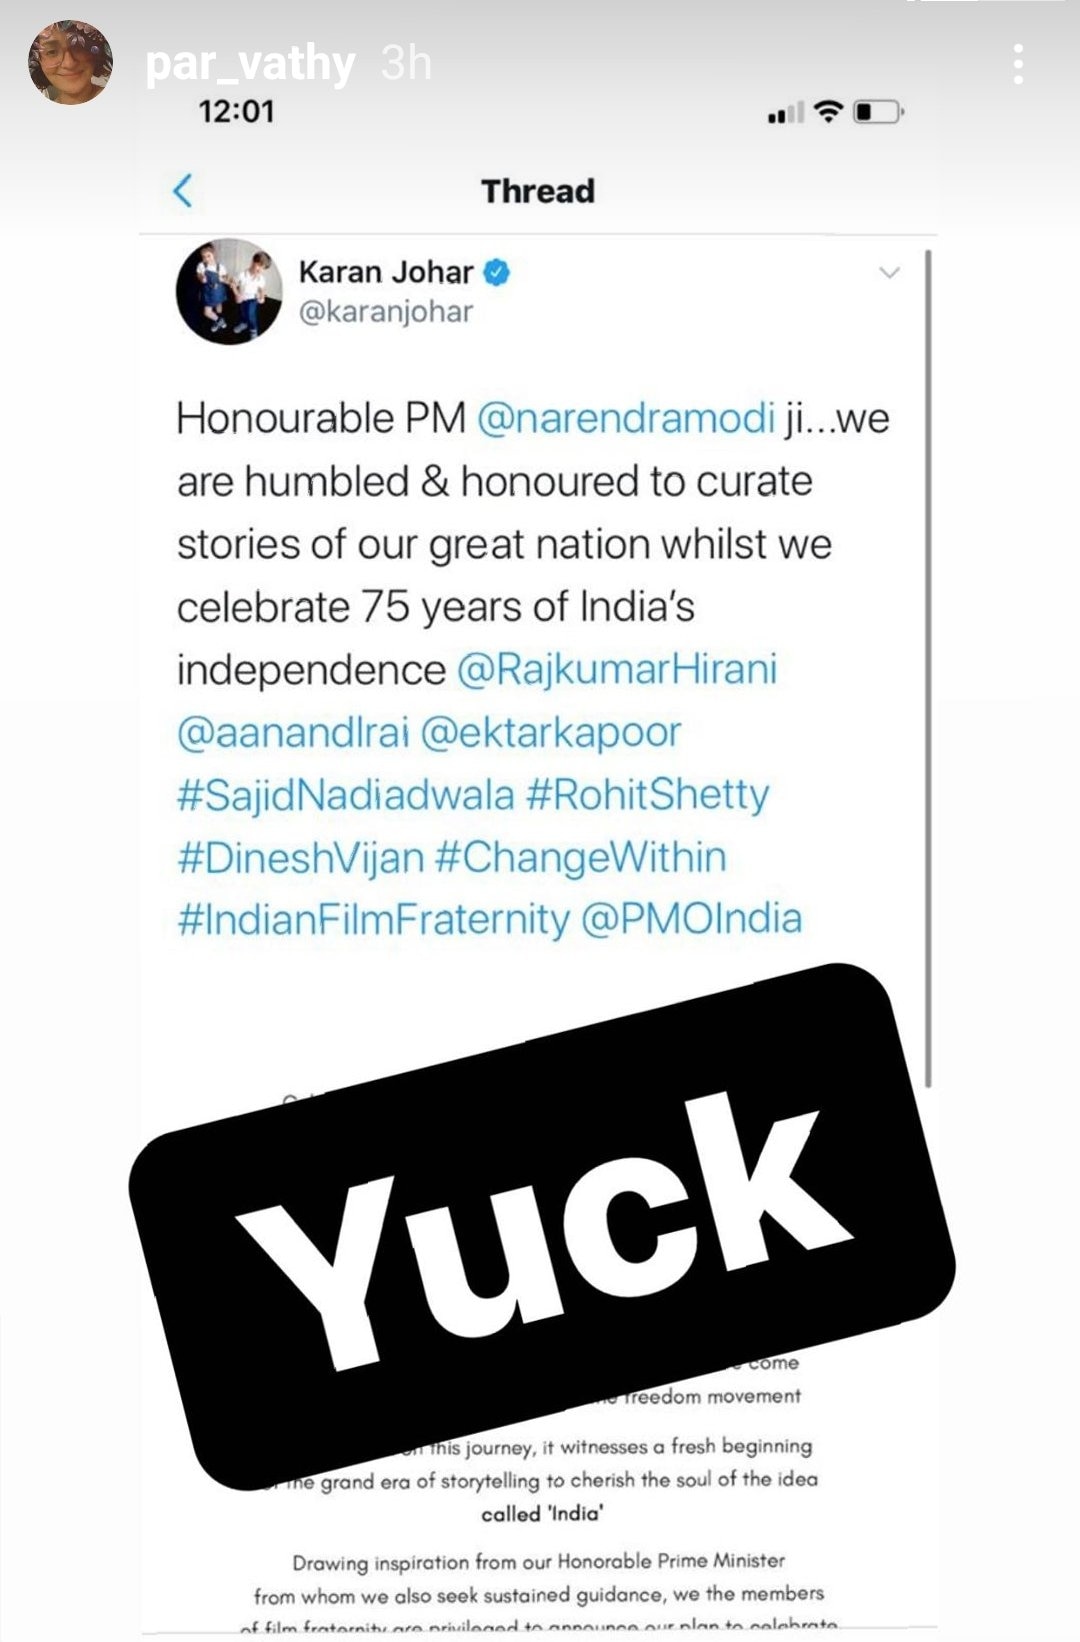Open the @PMOIndia mention

[x=691, y=919]
